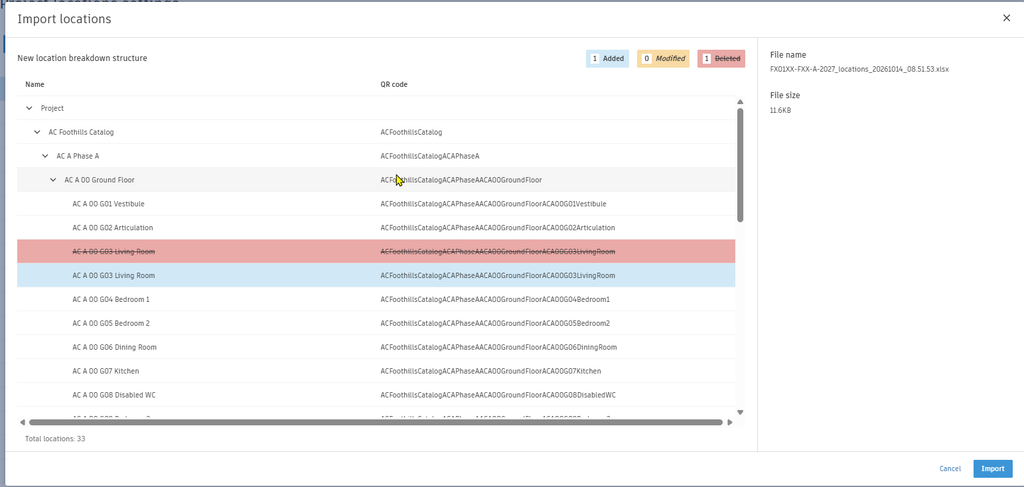This screenshot has width=1024, height=487.
Task: Select the deleted strikethrough G03 Living Room row
Action: 376,251
